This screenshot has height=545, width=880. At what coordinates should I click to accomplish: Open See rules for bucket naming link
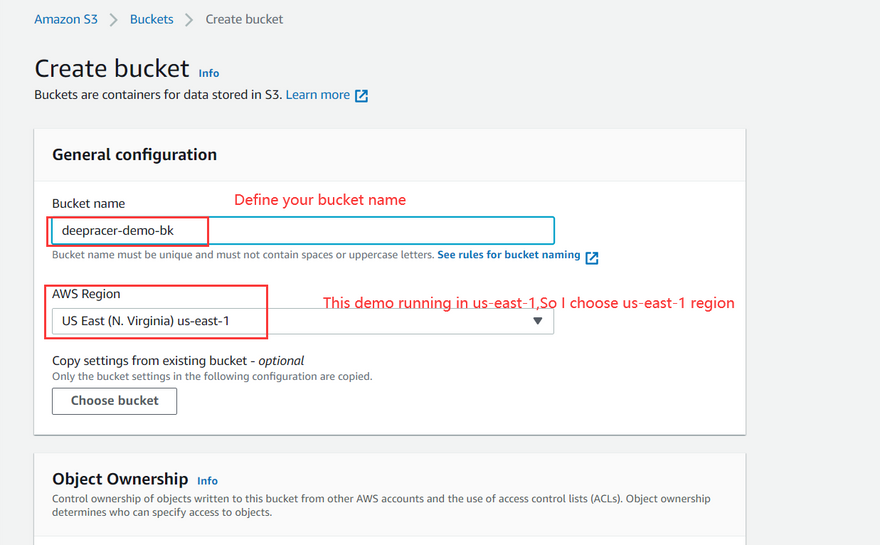click(508, 256)
